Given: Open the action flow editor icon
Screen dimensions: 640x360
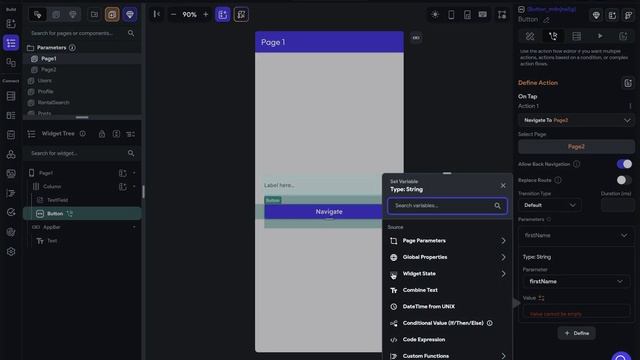Looking at the screenshot, I should point(628,83).
